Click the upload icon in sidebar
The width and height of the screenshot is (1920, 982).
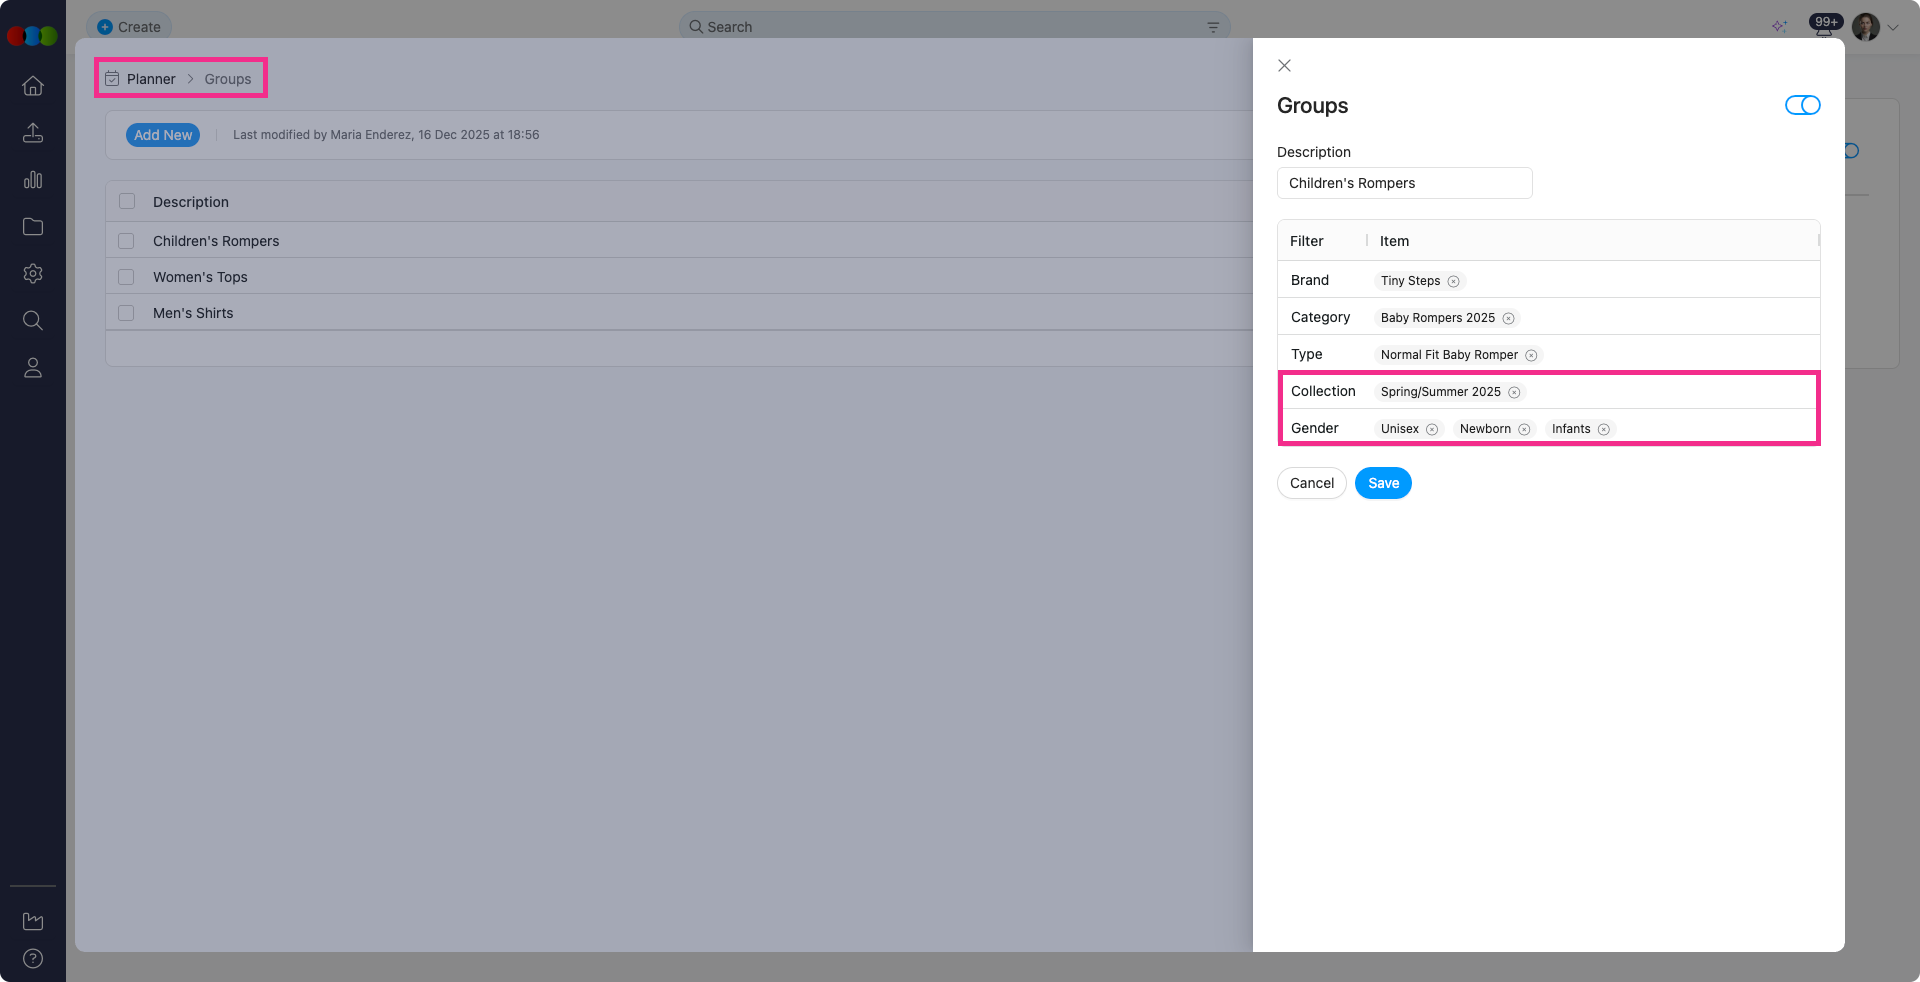pyautogui.click(x=33, y=133)
